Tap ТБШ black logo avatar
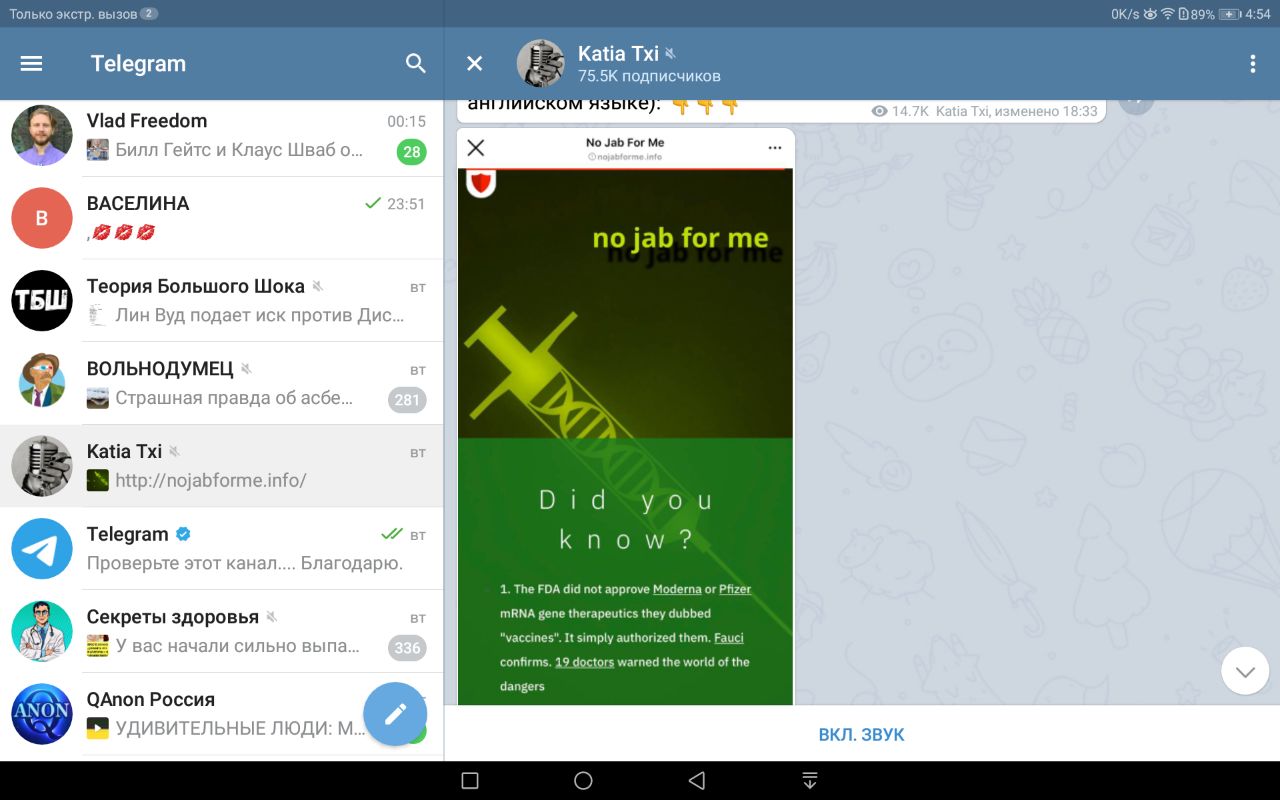This screenshot has width=1280, height=800. click(x=42, y=300)
